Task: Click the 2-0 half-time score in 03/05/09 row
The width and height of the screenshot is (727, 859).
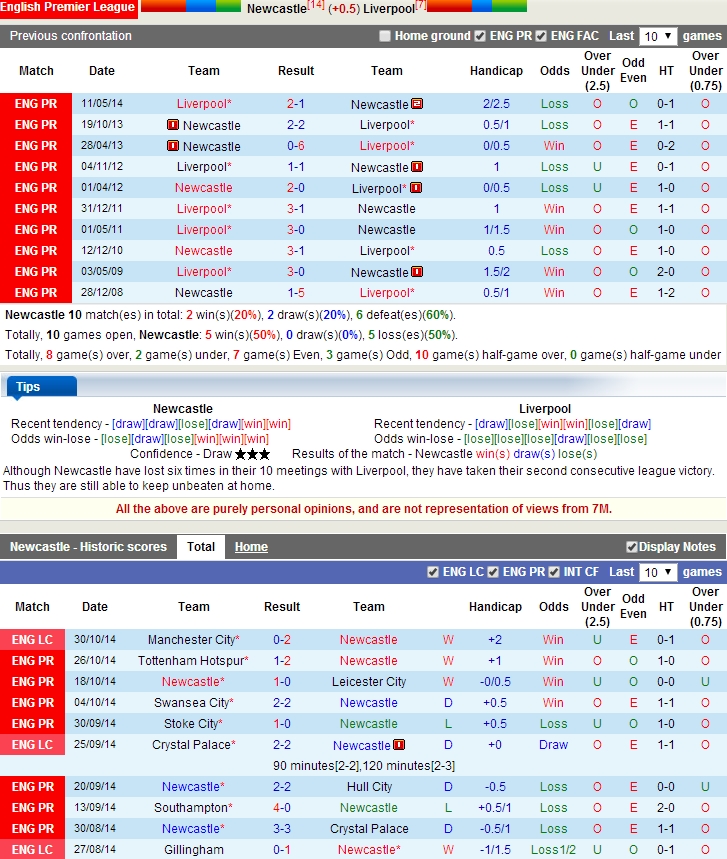Action: [x=666, y=272]
